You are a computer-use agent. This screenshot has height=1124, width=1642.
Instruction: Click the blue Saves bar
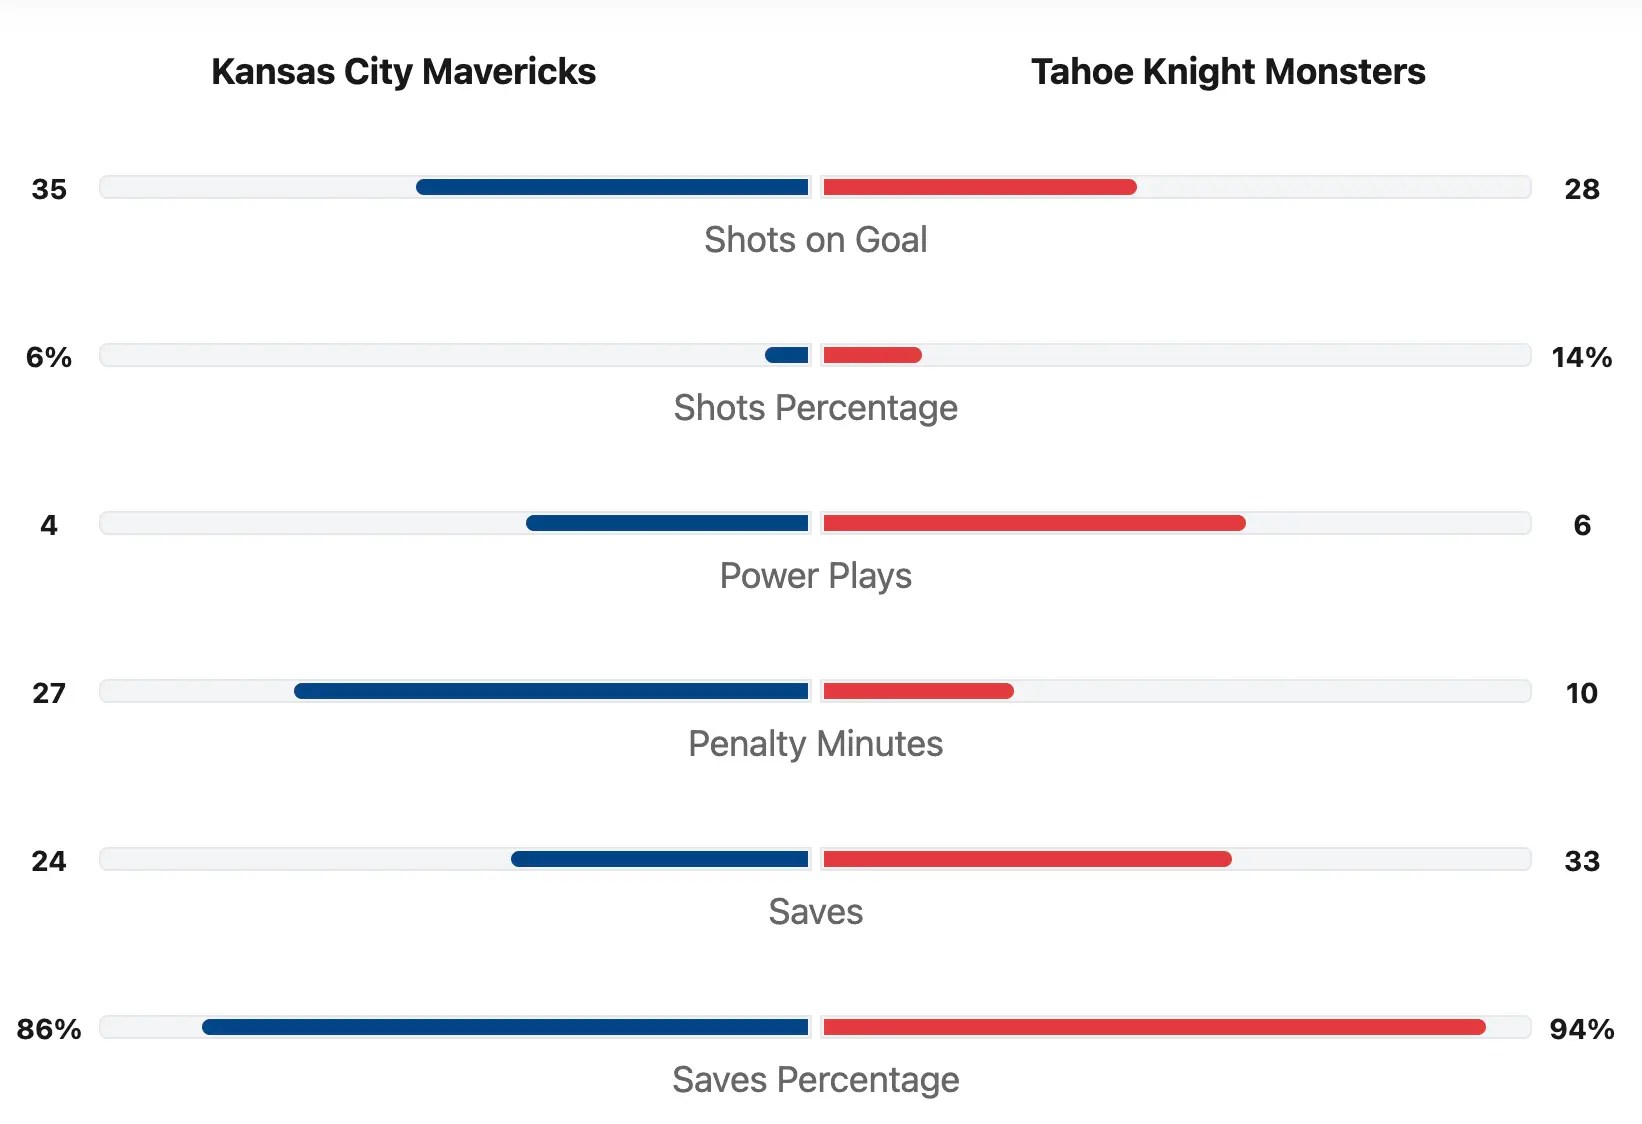coord(660,859)
